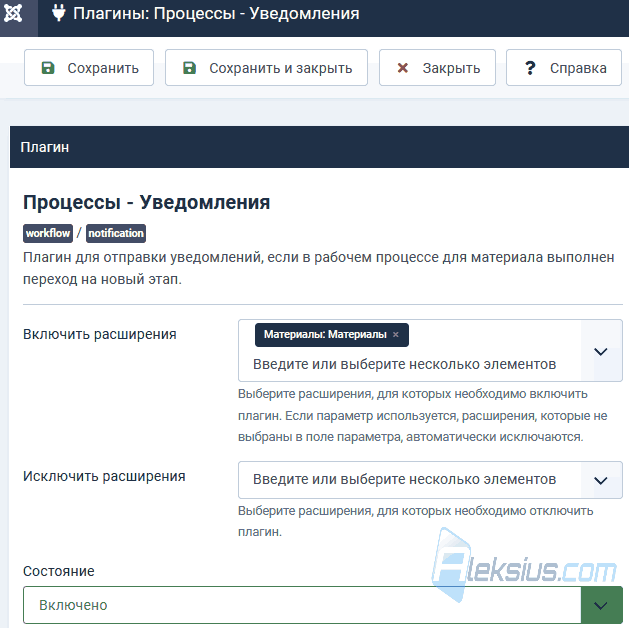Open the Joomla logo menu
Image resolution: width=629 pixels, height=628 pixels.
coord(13,14)
